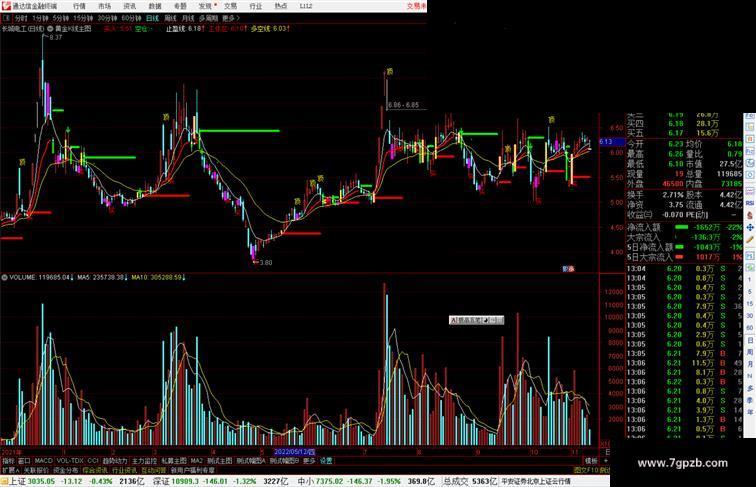Click the 模板 button
The image size is (756, 487).
point(591,461)
